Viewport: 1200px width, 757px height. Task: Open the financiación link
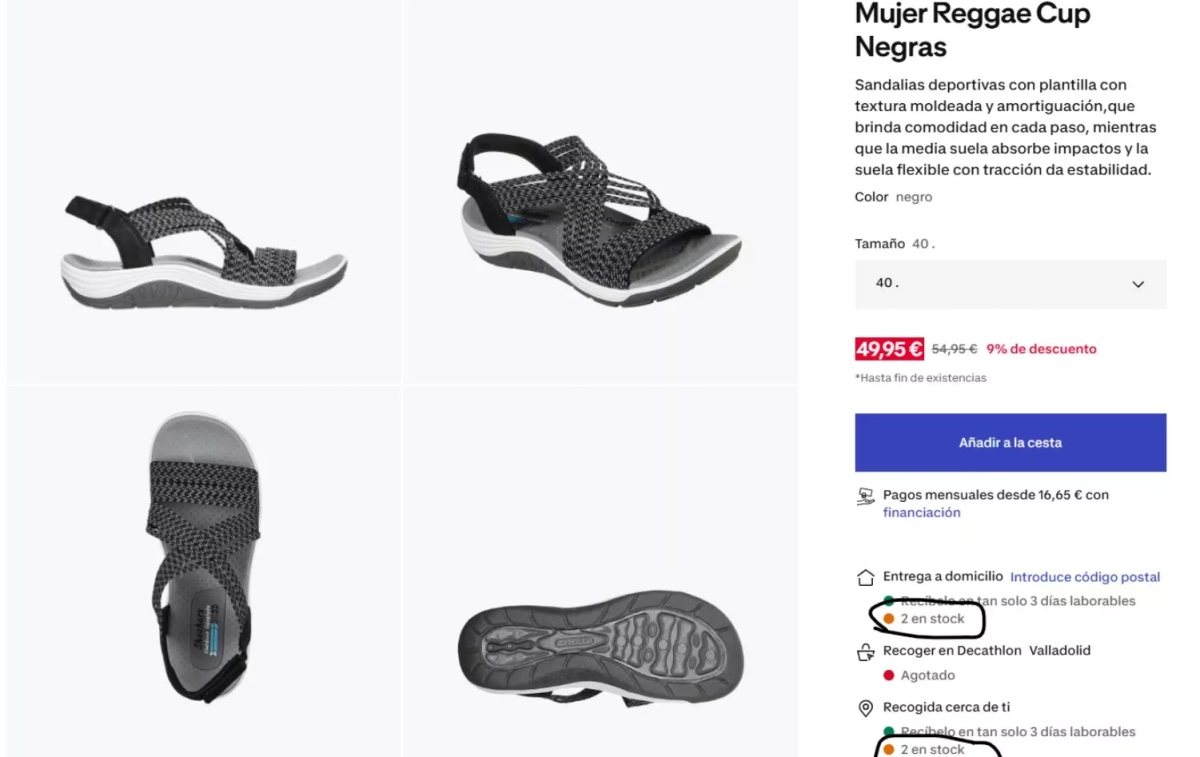921,513
